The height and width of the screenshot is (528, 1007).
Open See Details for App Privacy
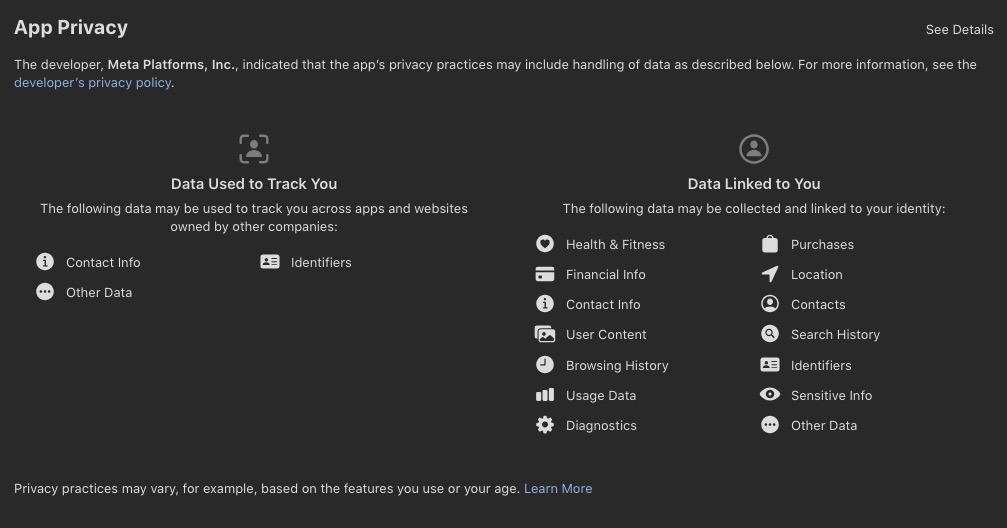959,30
